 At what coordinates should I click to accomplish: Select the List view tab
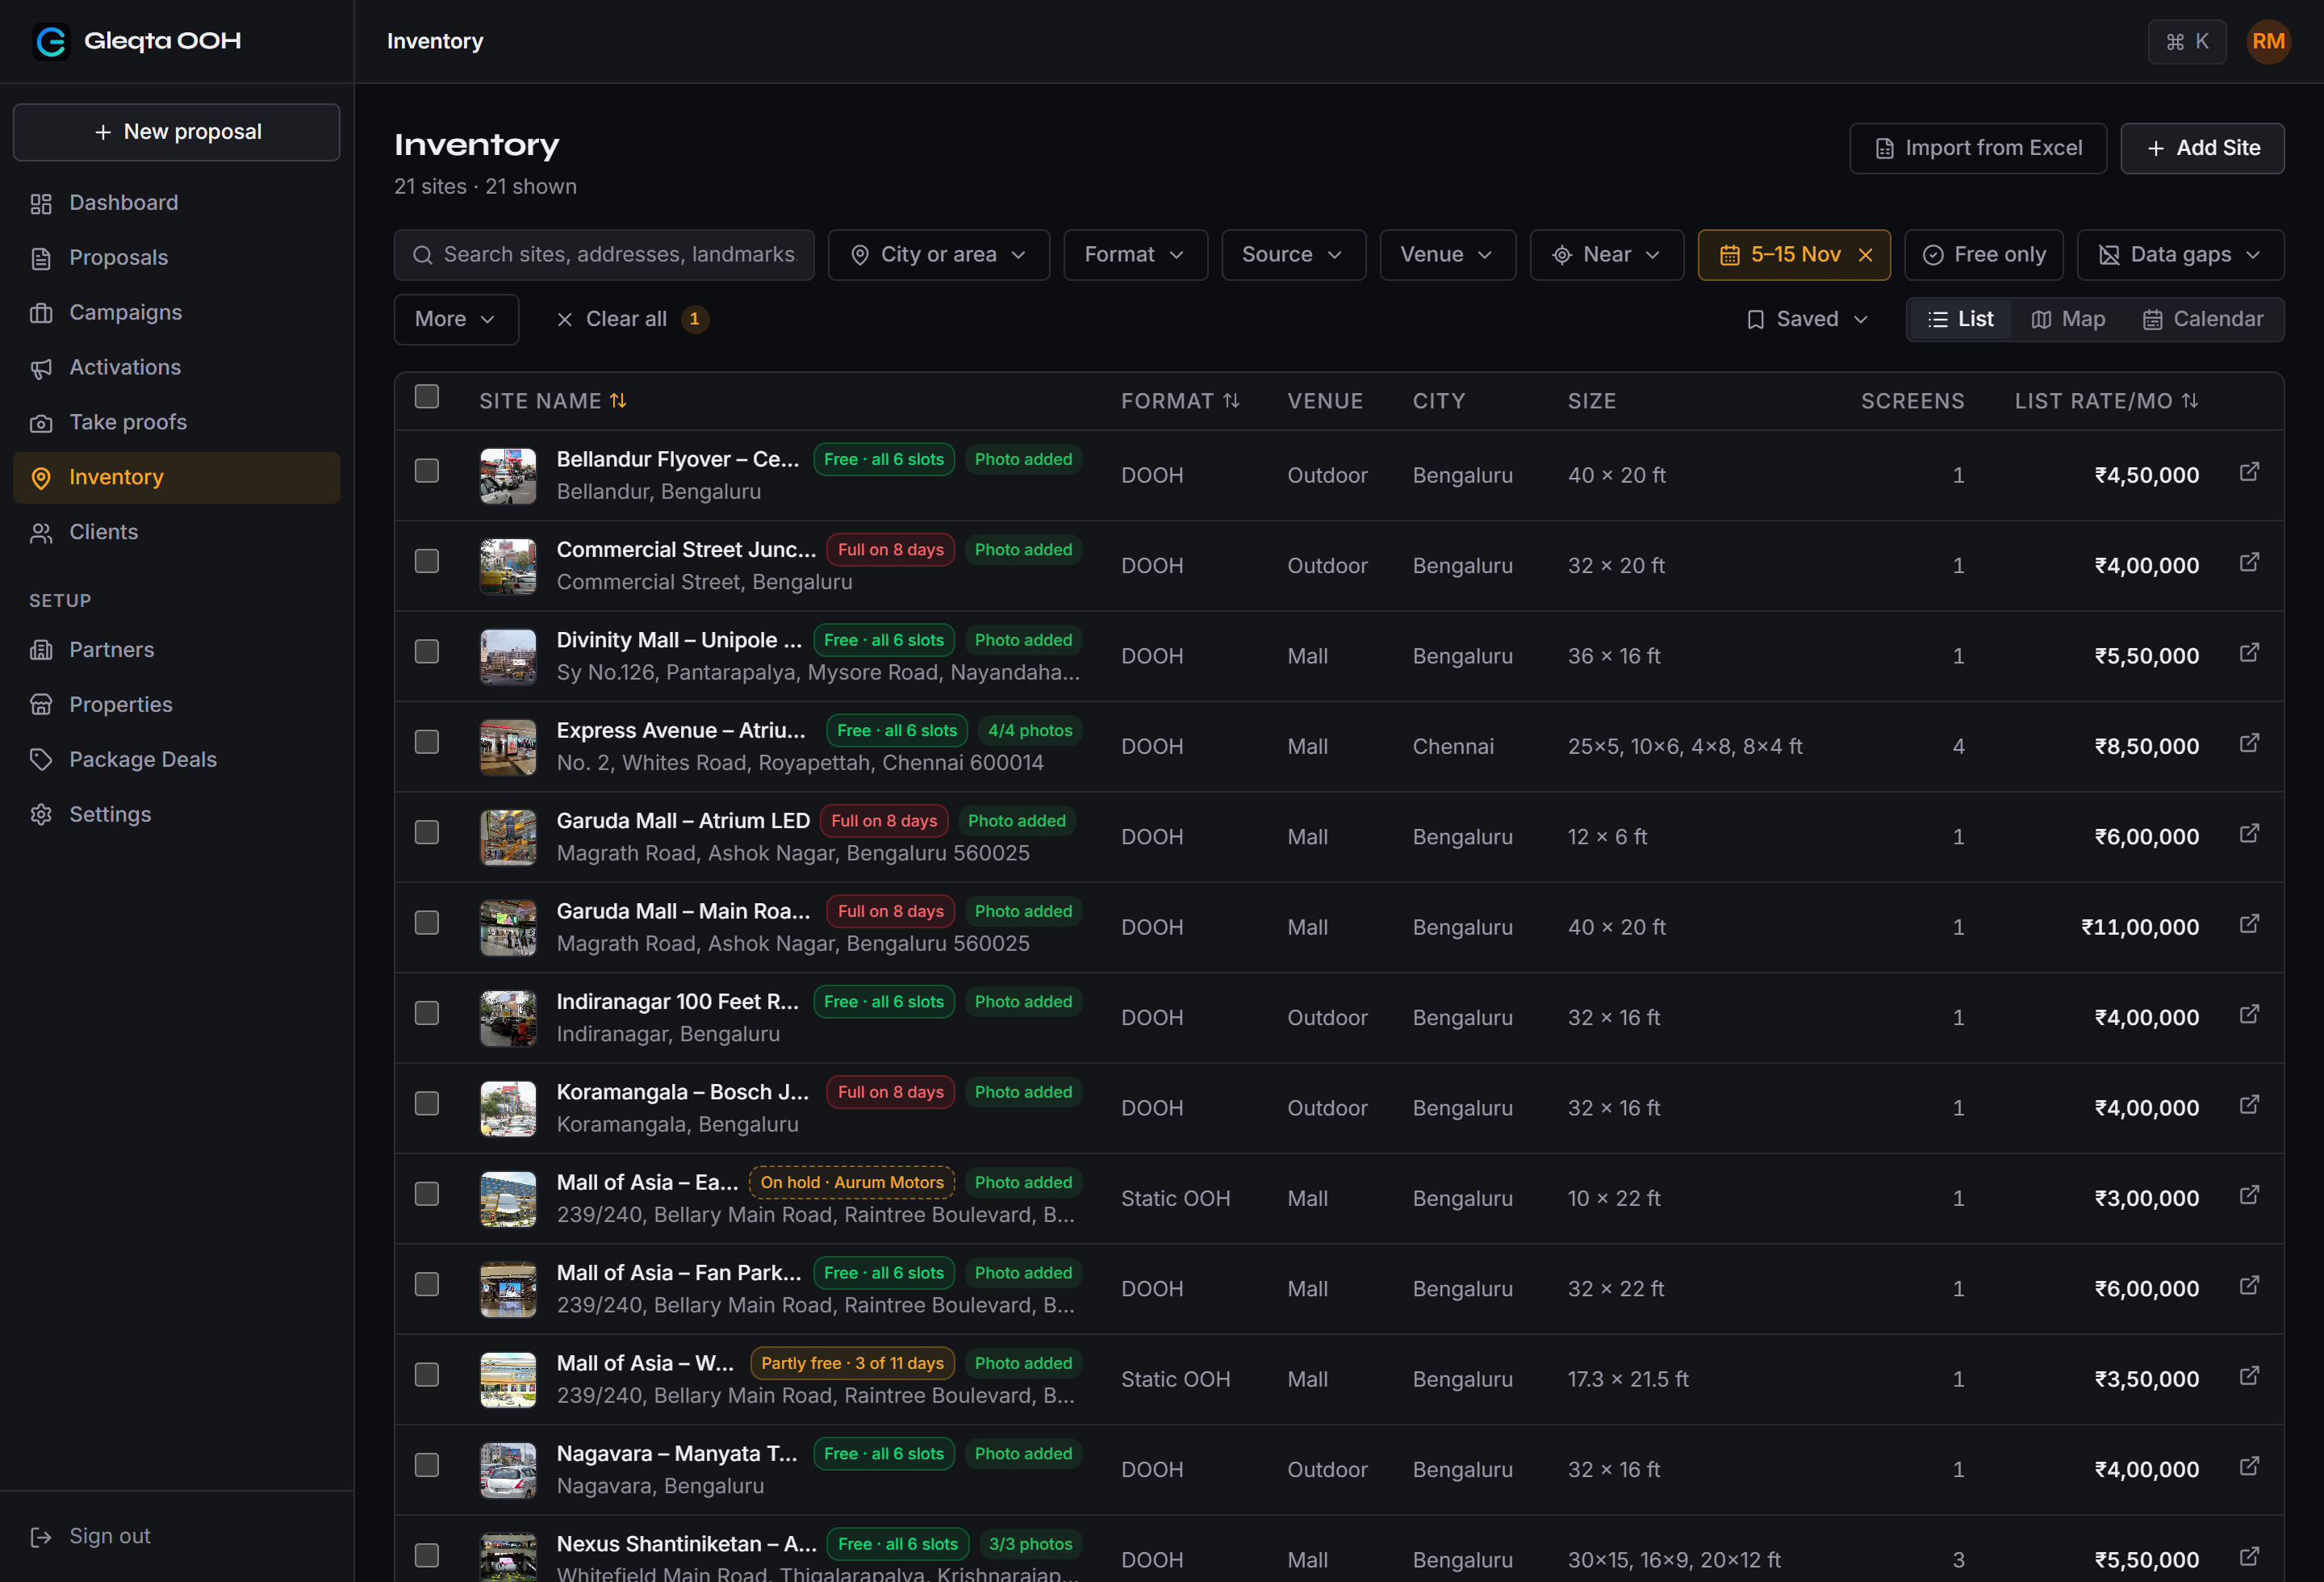pos(1961,319)
